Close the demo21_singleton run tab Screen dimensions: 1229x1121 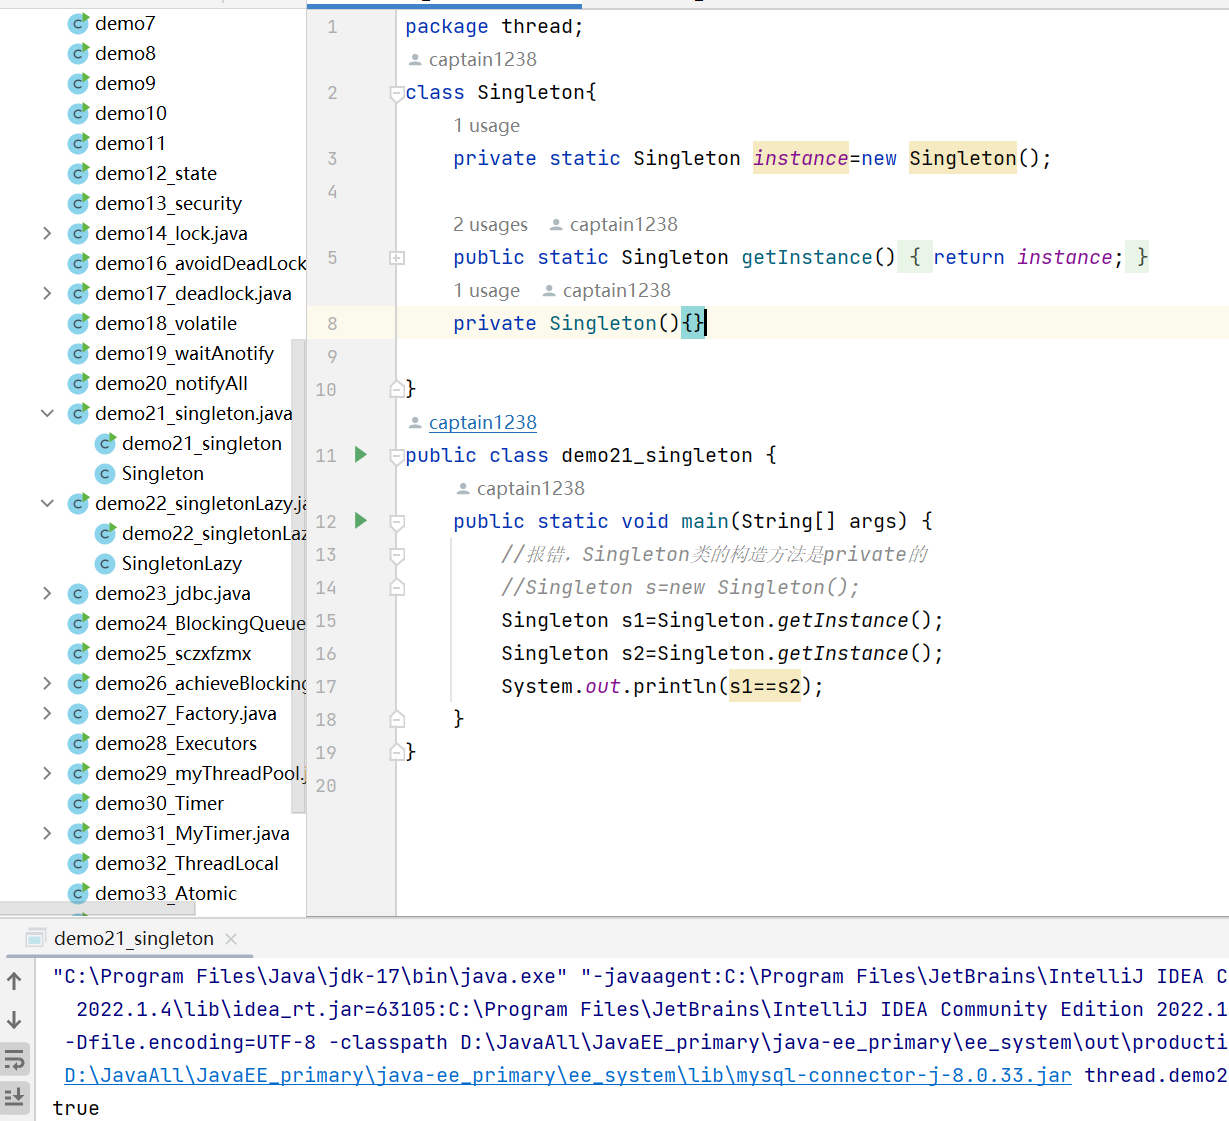[231, 939]
